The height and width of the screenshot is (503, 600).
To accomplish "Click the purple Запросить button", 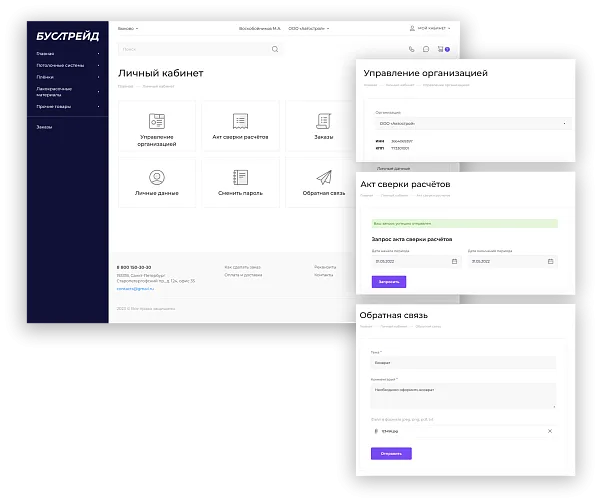I will pyautogui.click(x=389, y=282).
